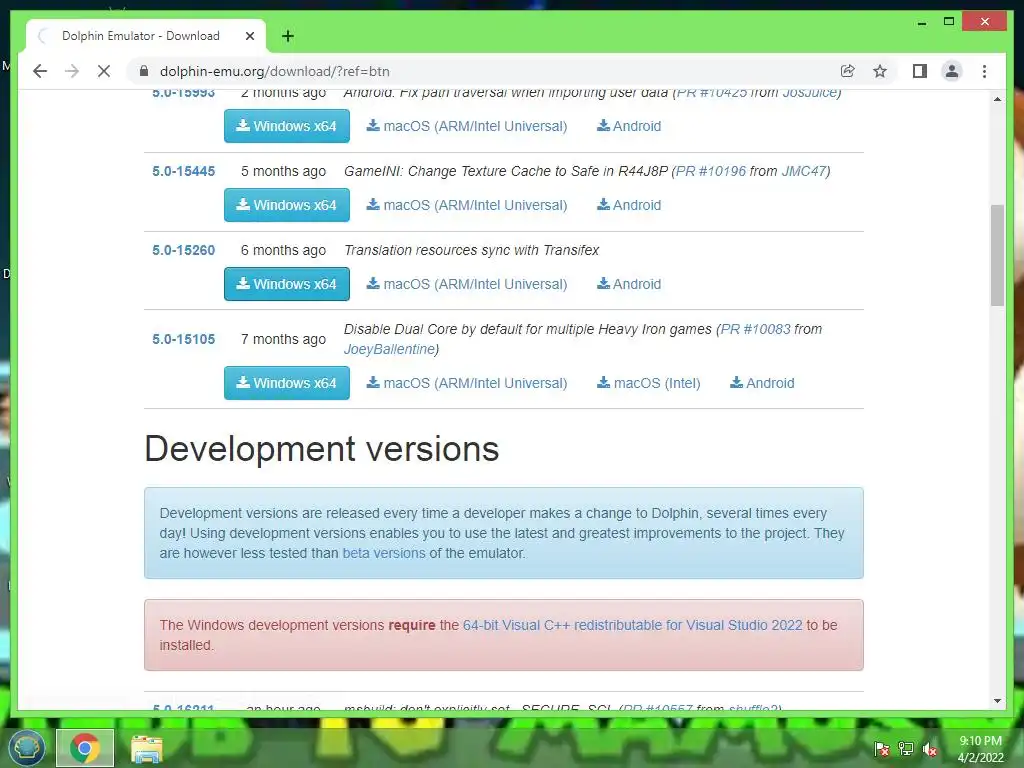This screenshot has width=1024, height=768.
Task: Click the address bar URL
Action: click(x=275, y=71)
